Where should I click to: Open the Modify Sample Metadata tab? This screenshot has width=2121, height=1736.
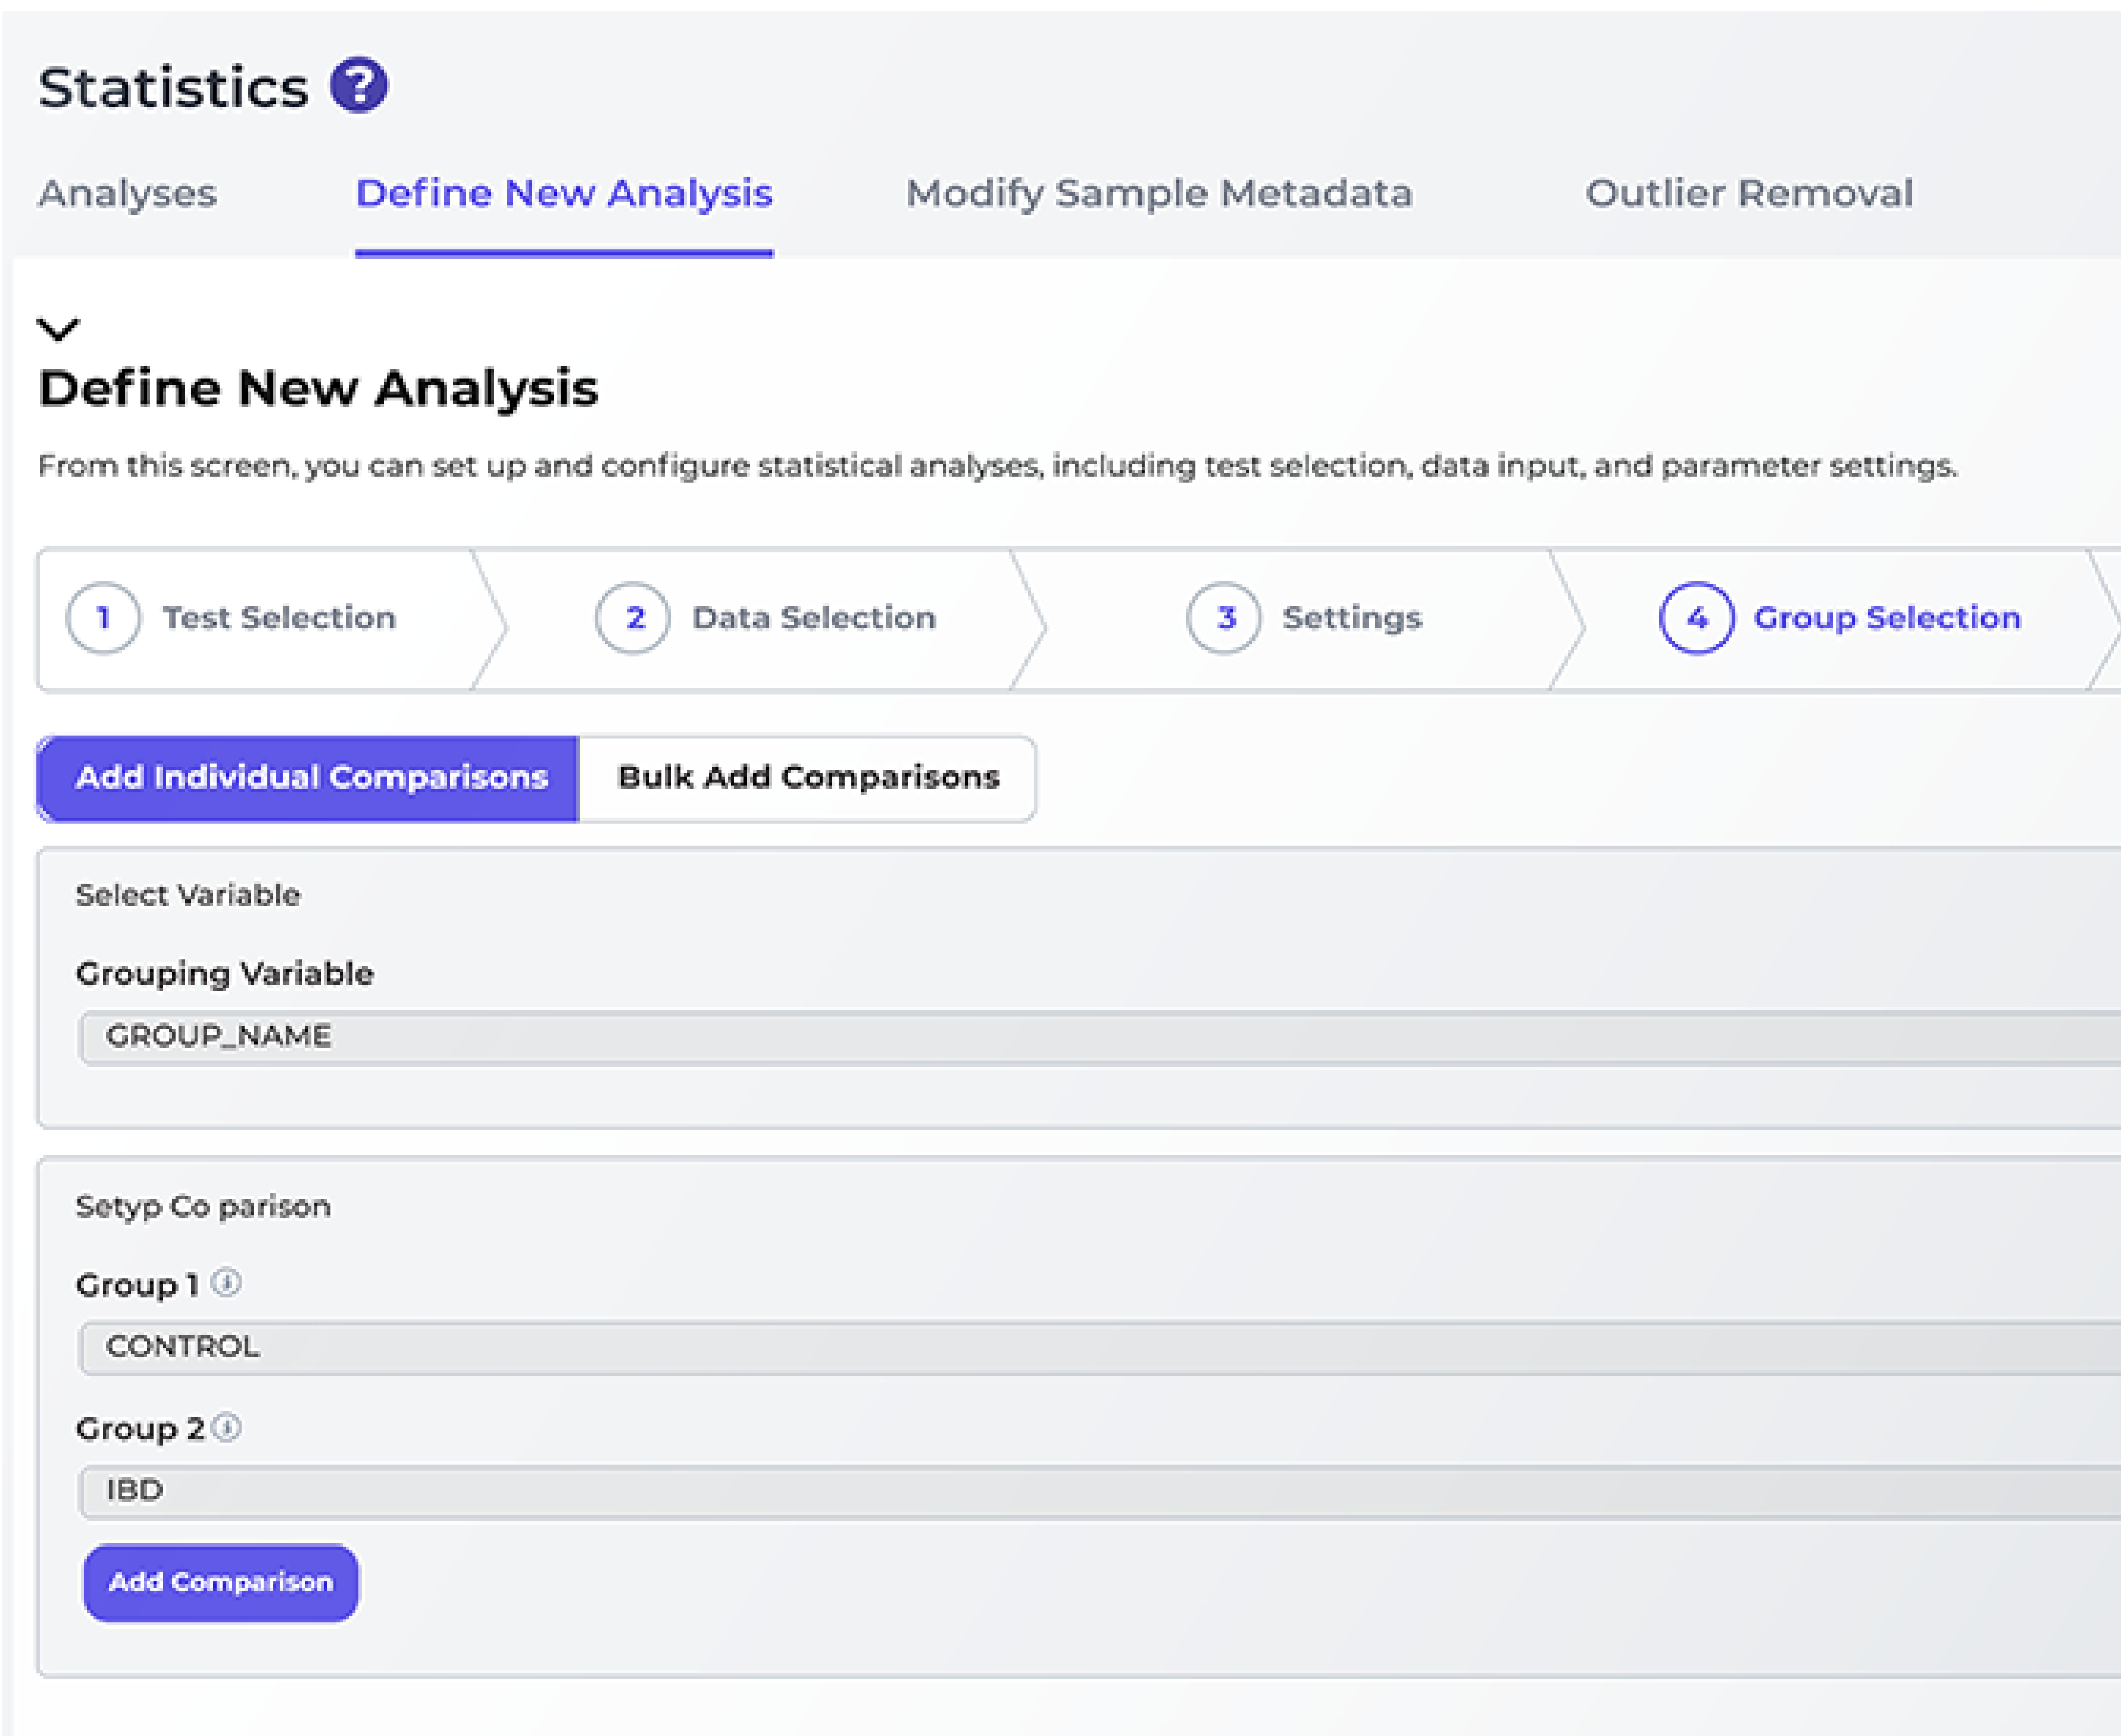(x=1159, y=193)
